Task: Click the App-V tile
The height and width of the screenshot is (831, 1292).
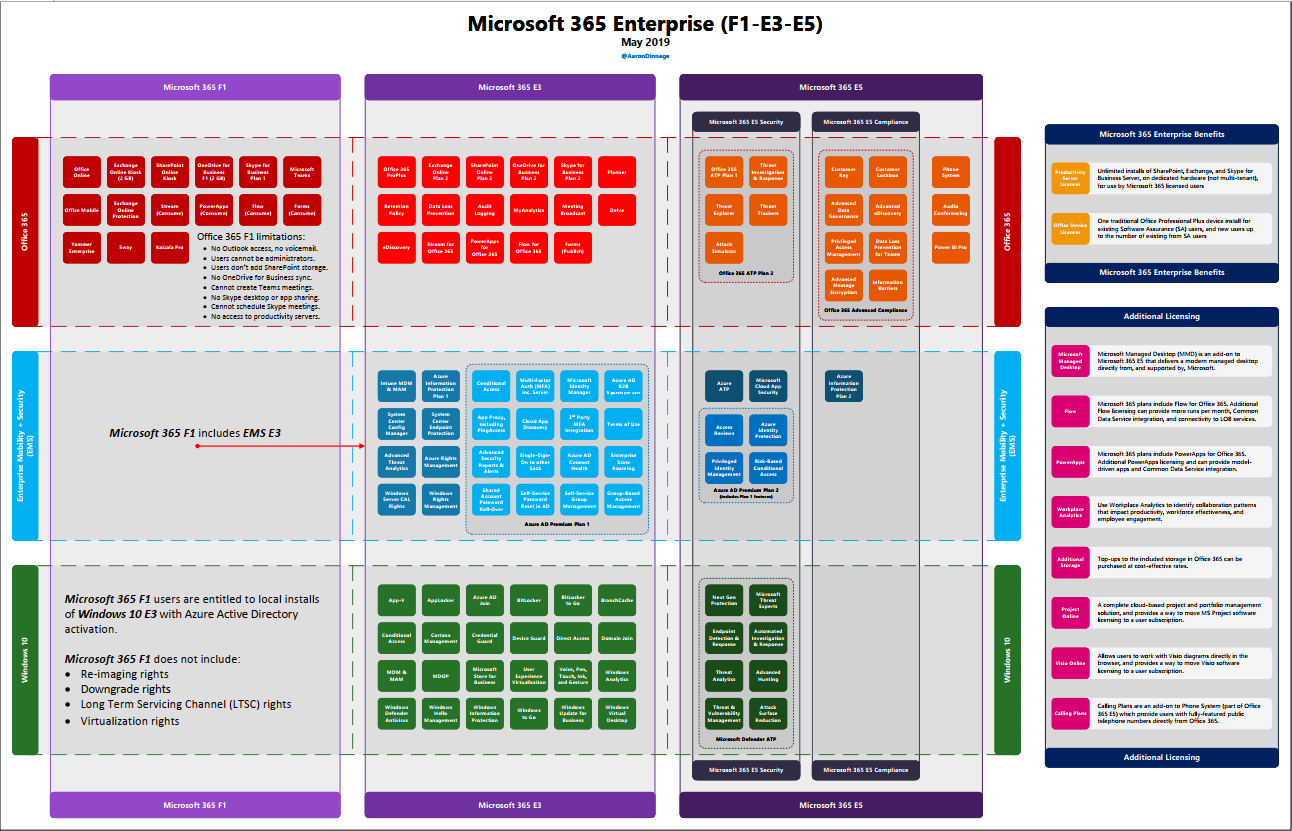Action: 397,600
